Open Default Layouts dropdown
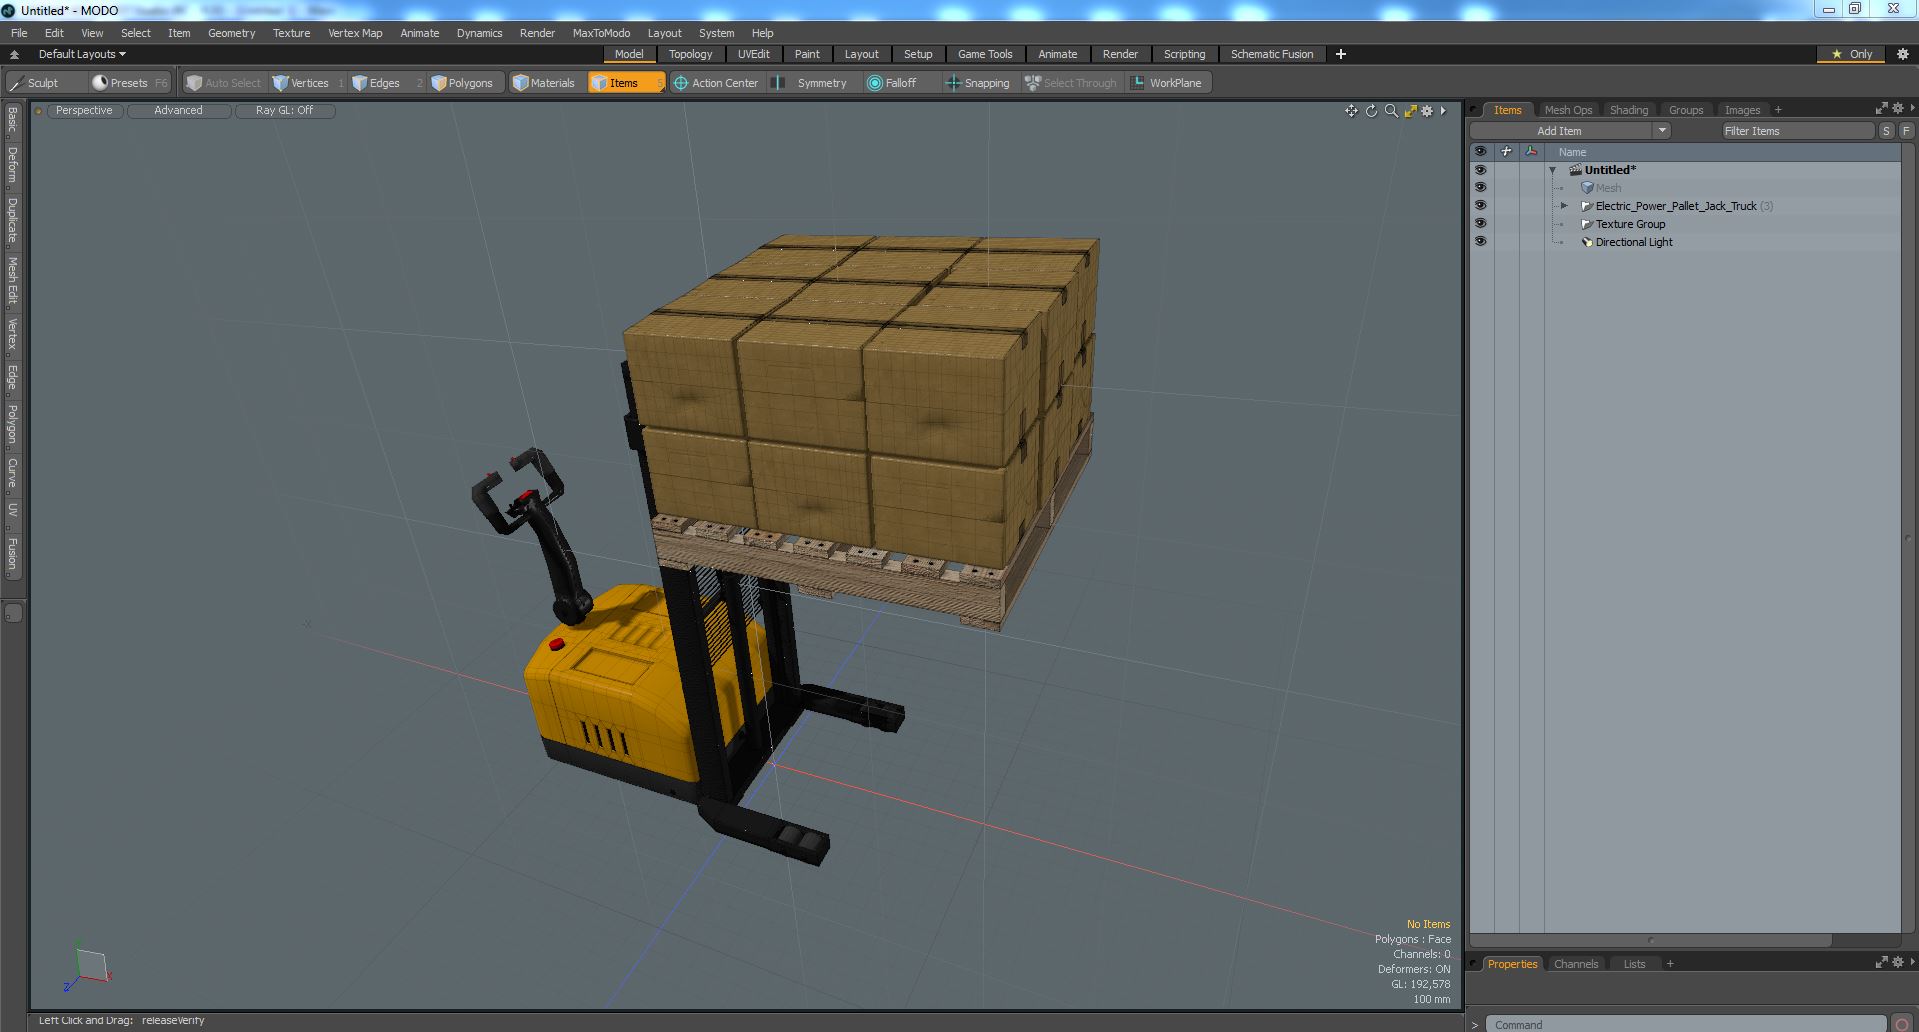 click(82, 54)
